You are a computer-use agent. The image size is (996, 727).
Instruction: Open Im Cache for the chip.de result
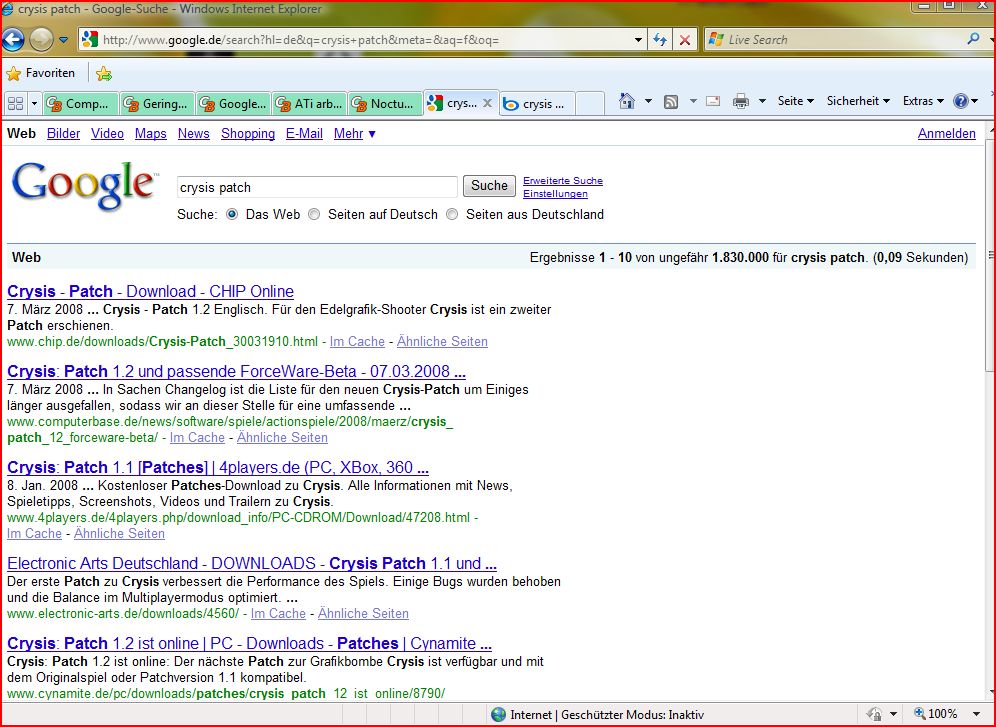357,342
